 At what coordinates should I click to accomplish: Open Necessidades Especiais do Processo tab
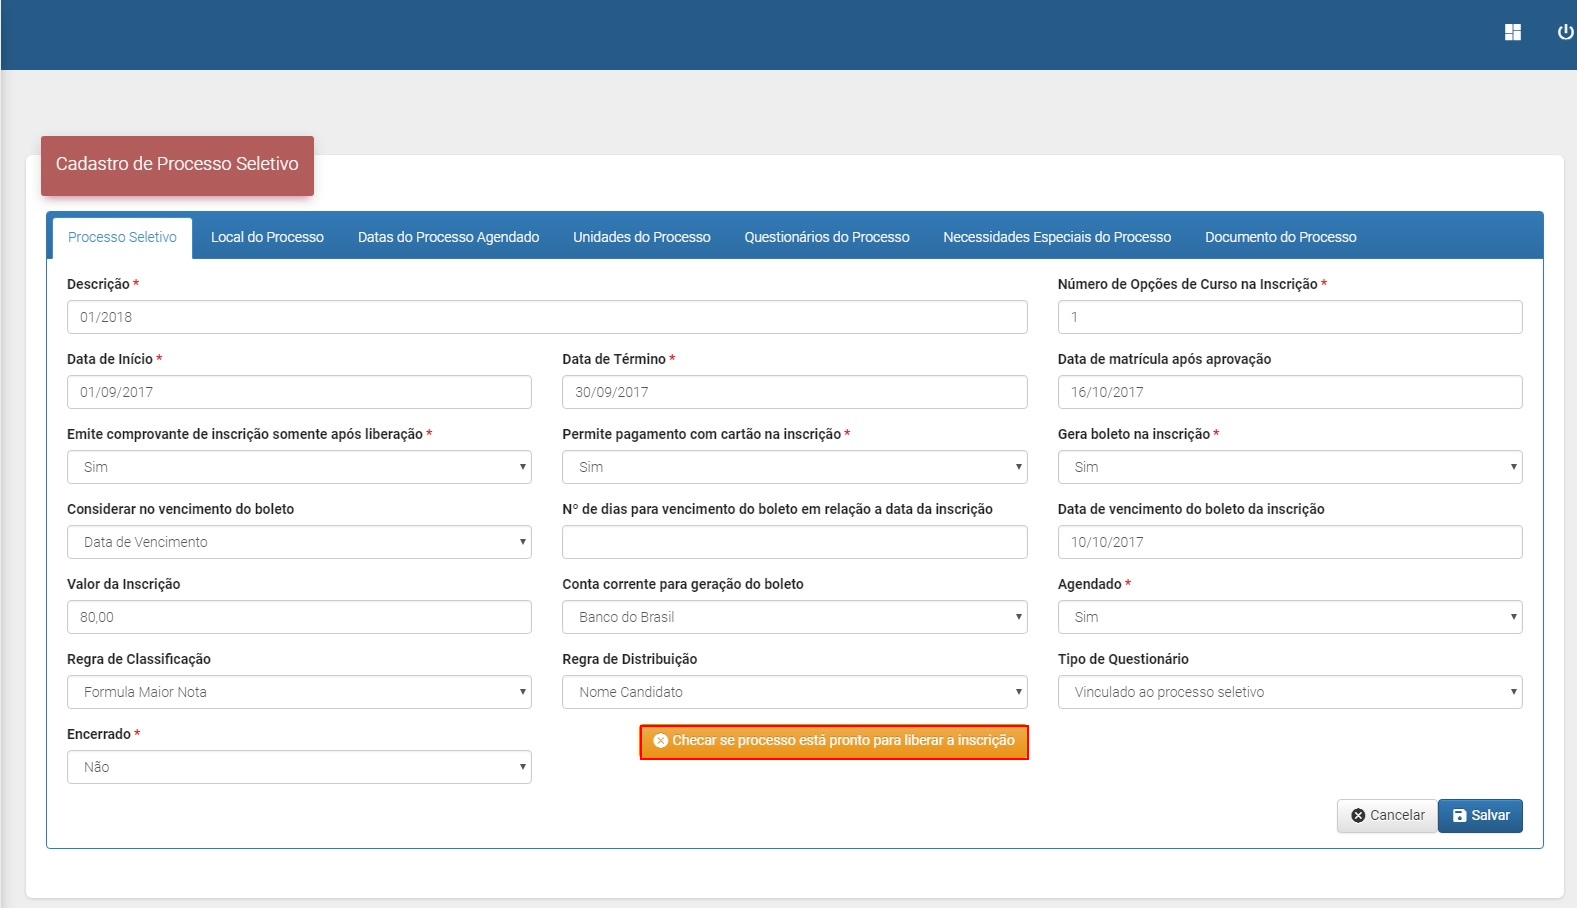[1056, 237]
